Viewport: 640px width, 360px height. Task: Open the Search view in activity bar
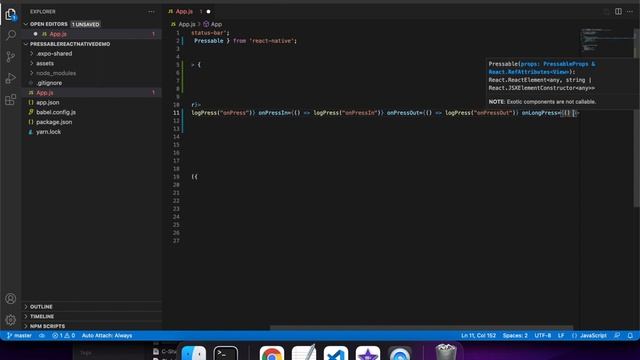point(11,36)
